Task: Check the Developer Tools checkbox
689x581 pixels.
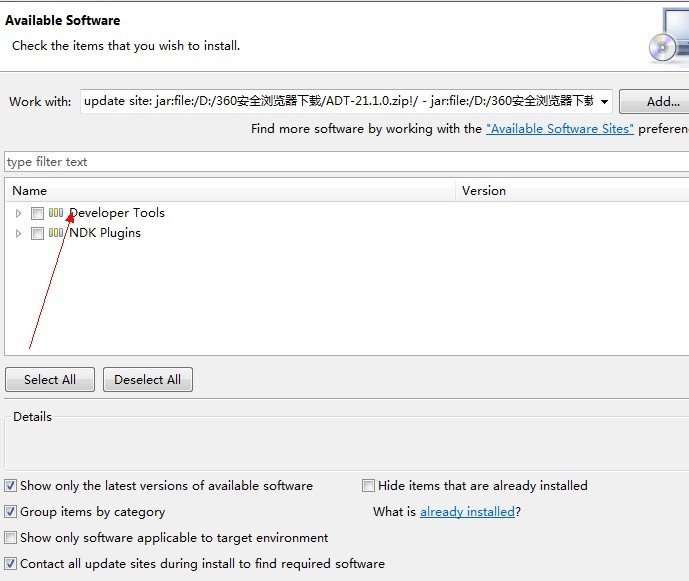Action: [x=37, y=213]
